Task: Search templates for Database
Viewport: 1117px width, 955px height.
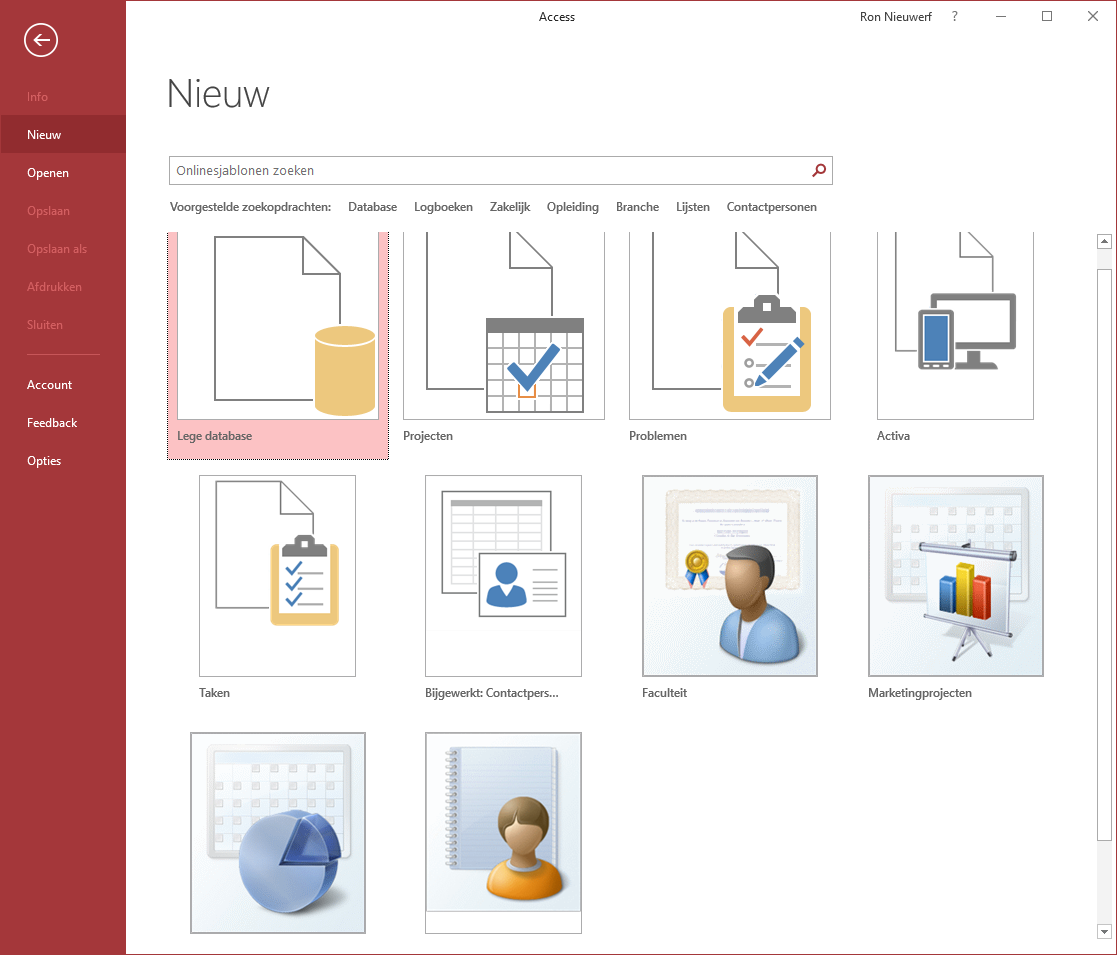Action: point(373,207)
